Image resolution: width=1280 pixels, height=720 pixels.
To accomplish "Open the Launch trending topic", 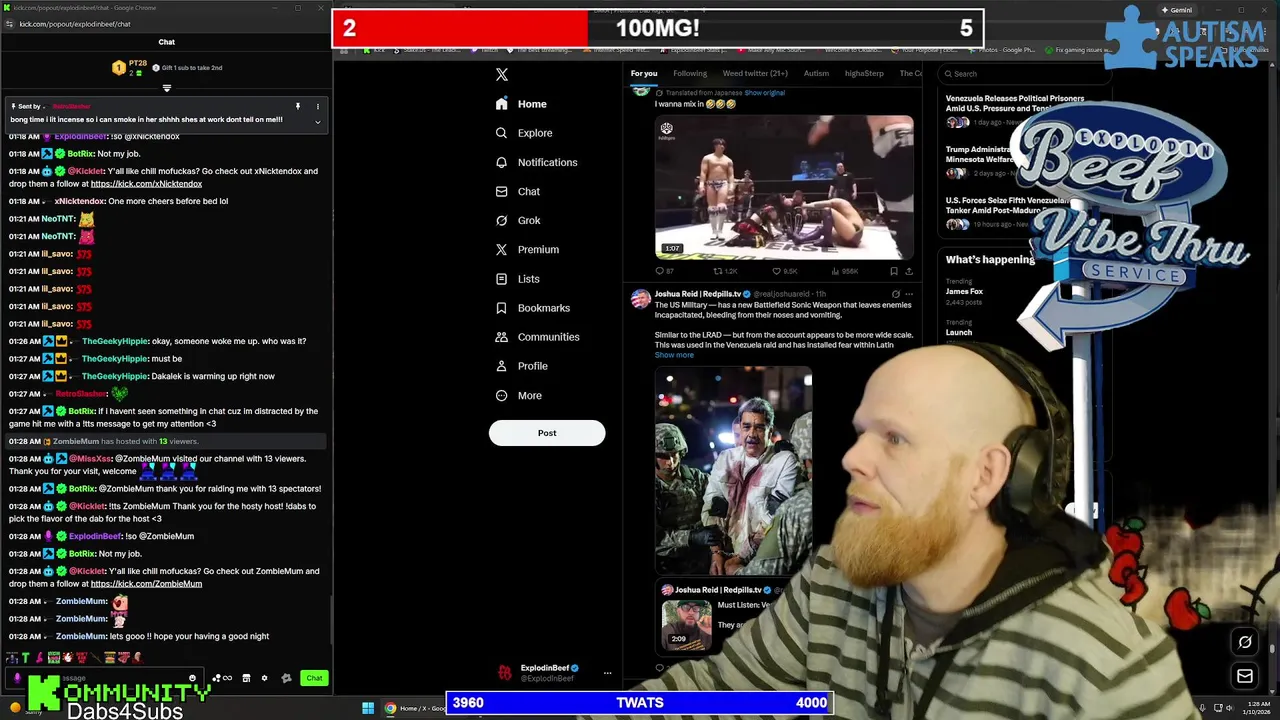I will click(959, 332).
